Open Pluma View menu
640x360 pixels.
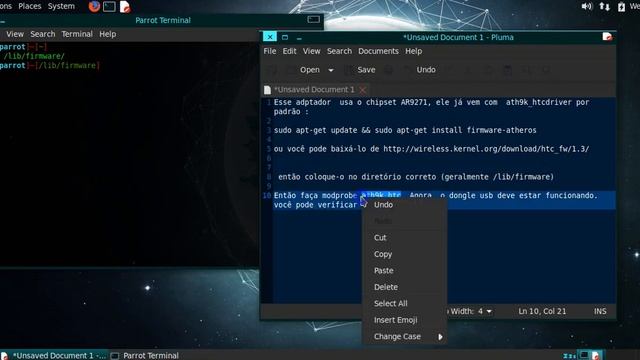pos(311,51)
